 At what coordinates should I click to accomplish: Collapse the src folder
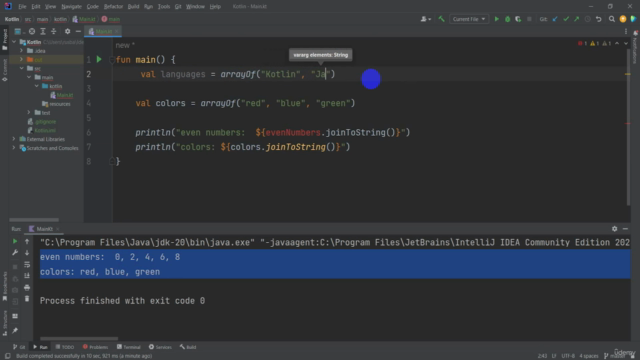tap(22, 68)
